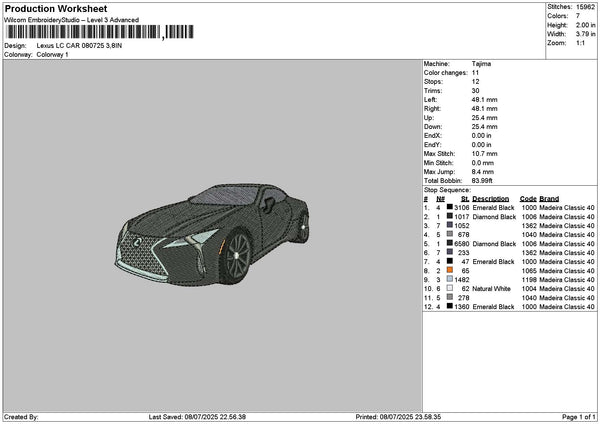
Task: Click the N# column header
Action: 440,199
